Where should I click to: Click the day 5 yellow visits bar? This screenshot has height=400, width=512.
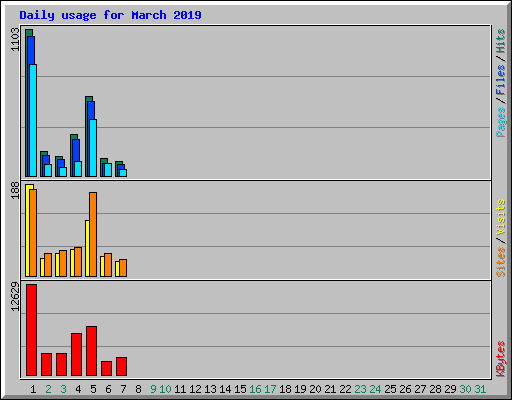click(87, 248)
